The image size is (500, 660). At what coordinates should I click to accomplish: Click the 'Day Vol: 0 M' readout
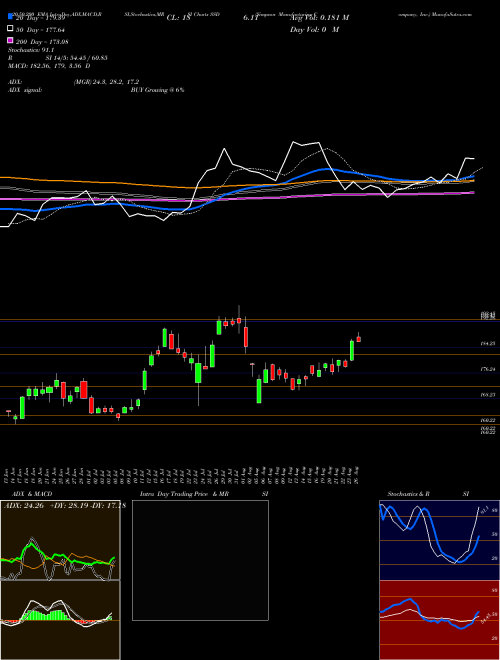coord(314,30)
